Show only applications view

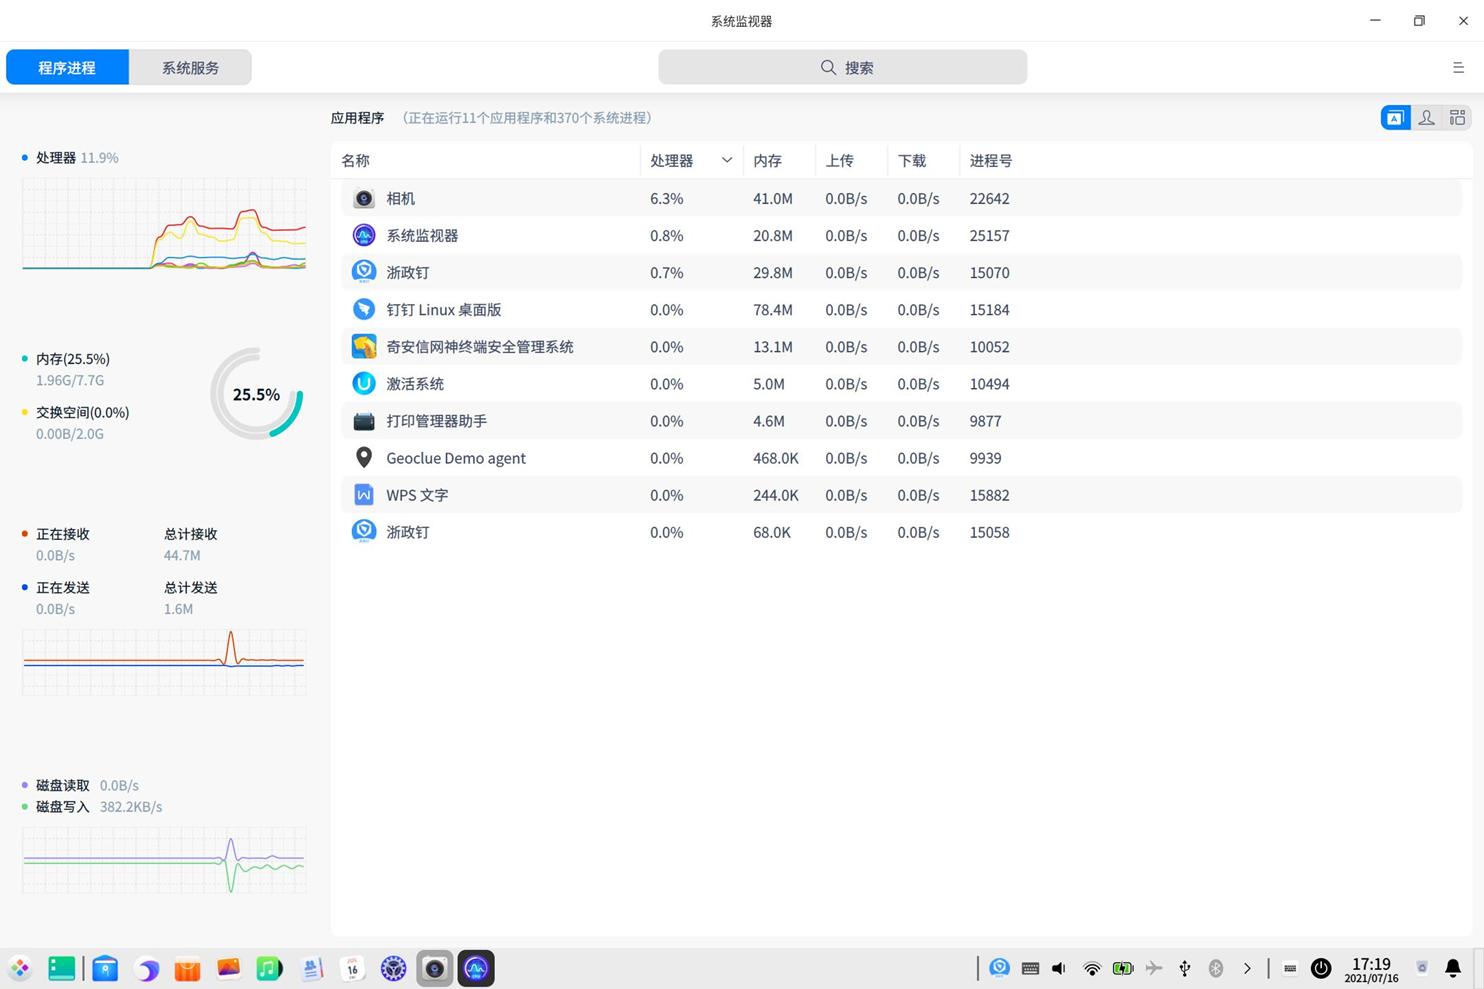click(x=1395, y=118)
